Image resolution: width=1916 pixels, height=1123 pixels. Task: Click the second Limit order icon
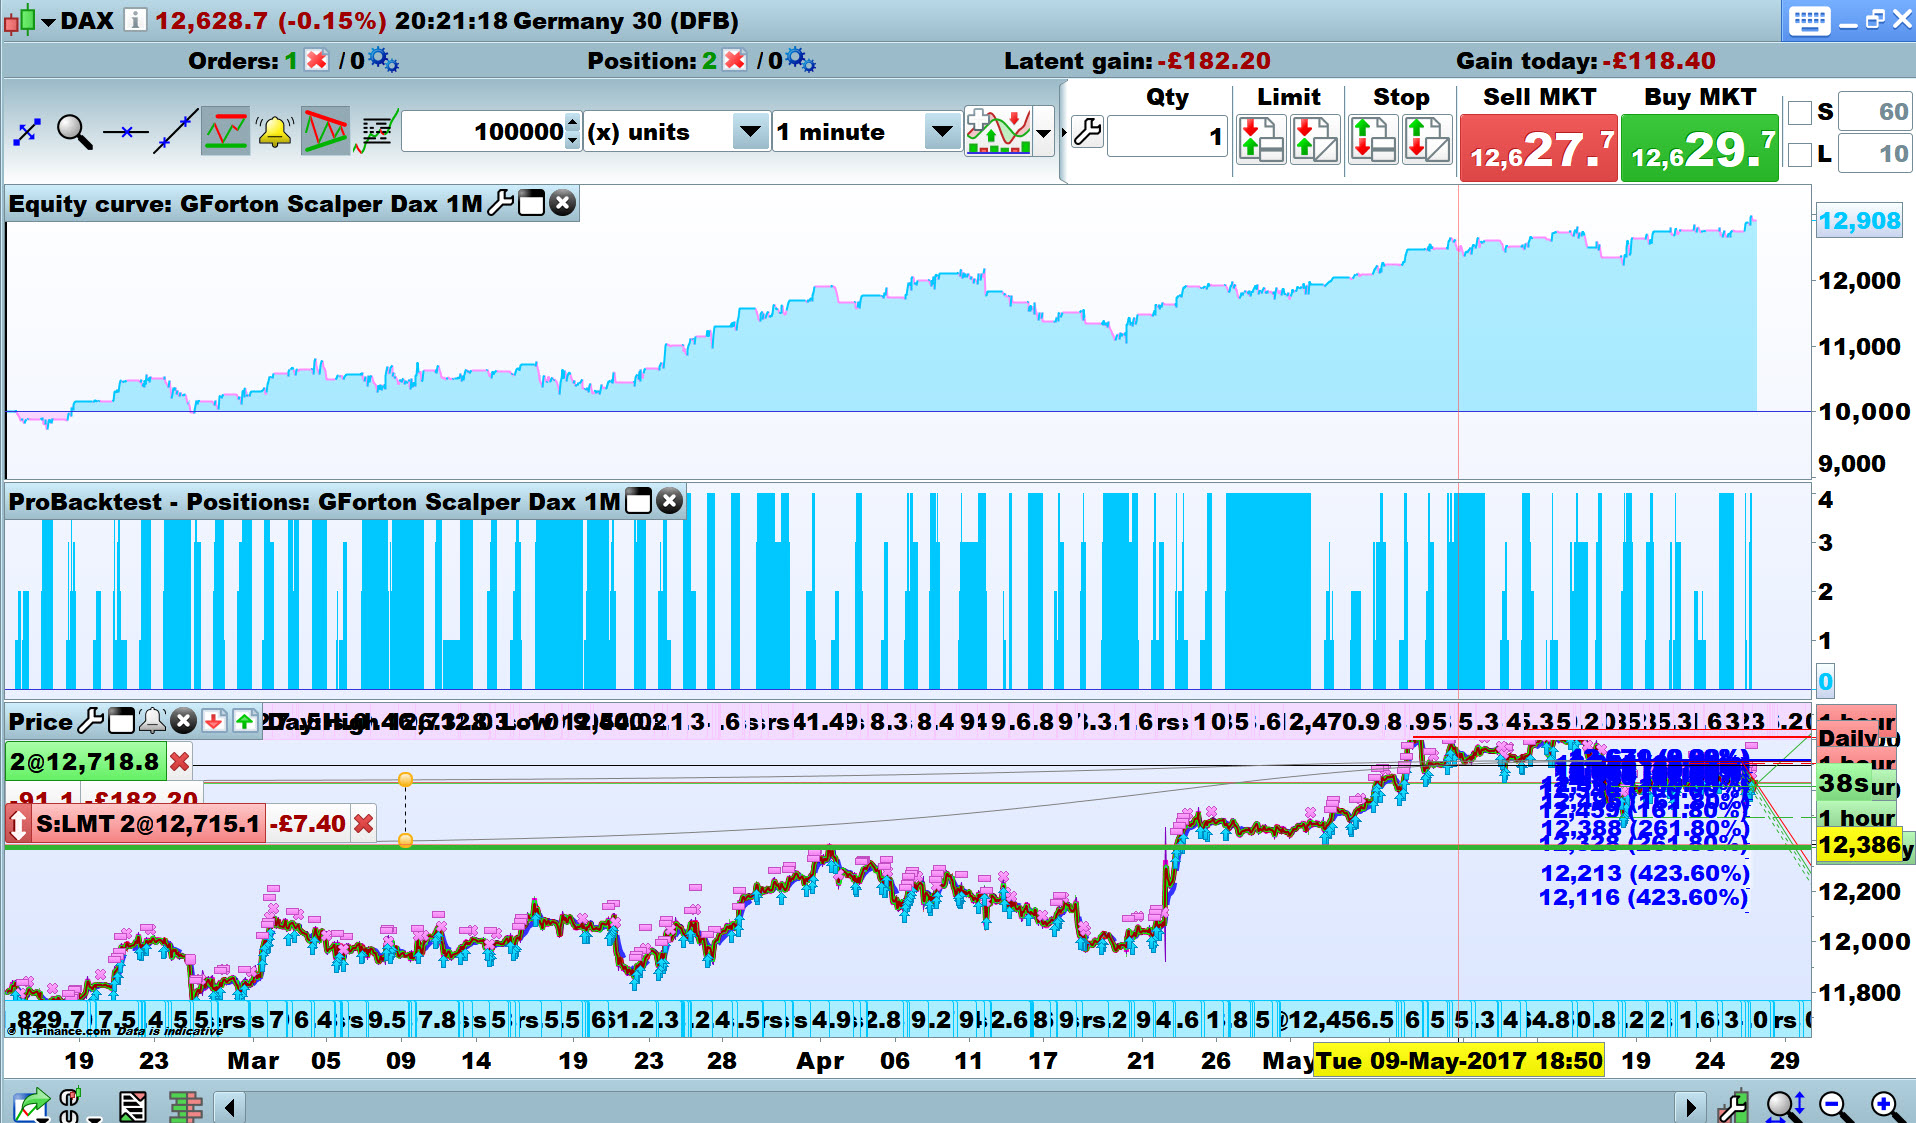pyautogui.click(x=1314, y=139)
